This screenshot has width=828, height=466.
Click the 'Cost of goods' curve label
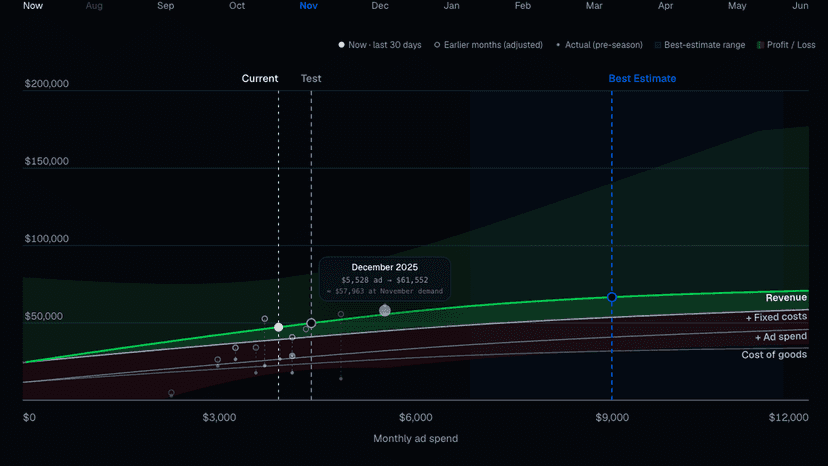(x=774, y=355)
